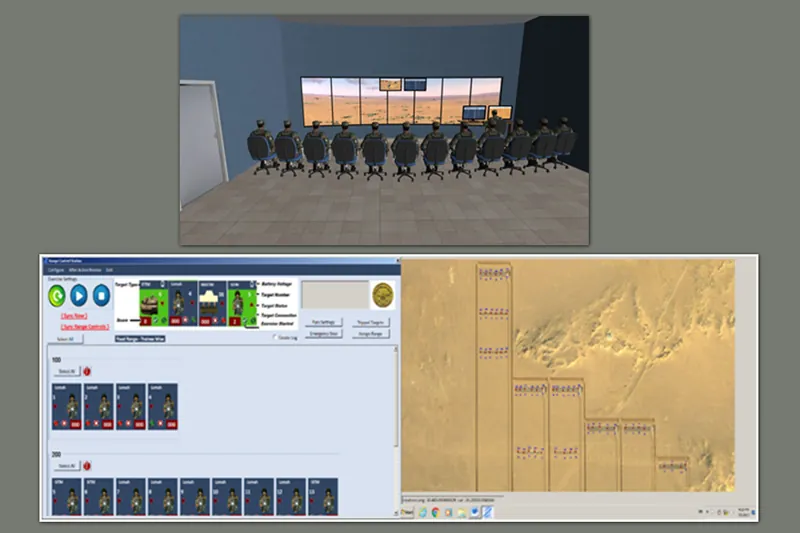800x533 pixels.
Task: Click the X icon on target card 2
Action: point(96,423)
